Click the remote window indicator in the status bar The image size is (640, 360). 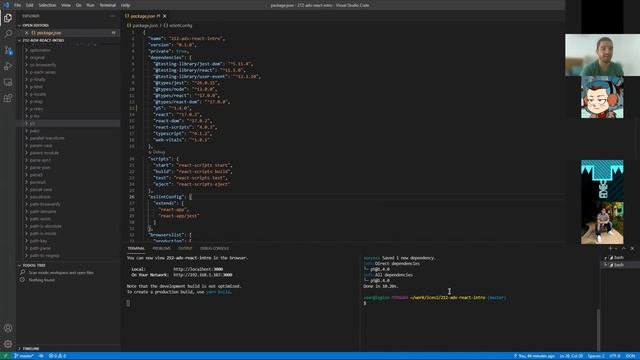(5, 356)
